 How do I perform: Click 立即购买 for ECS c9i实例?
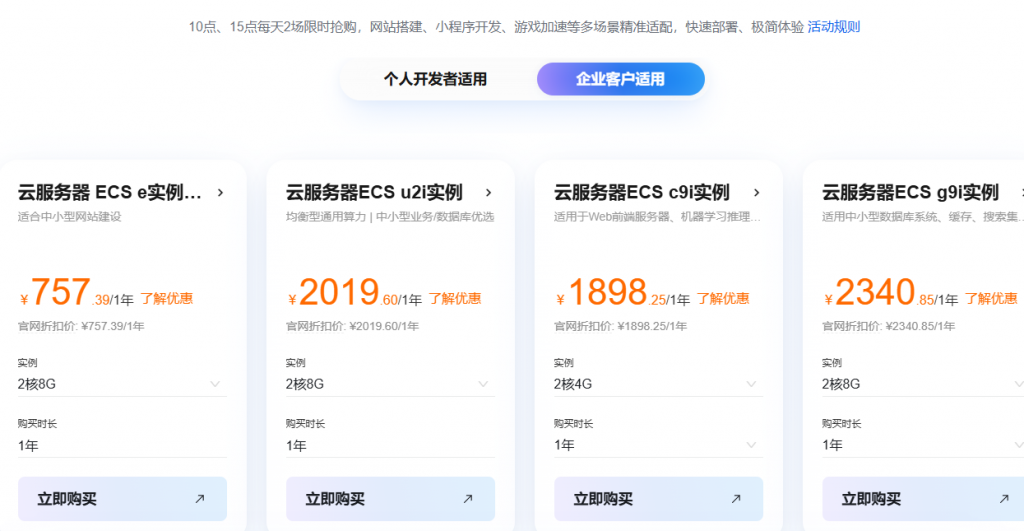pos(658,499)
